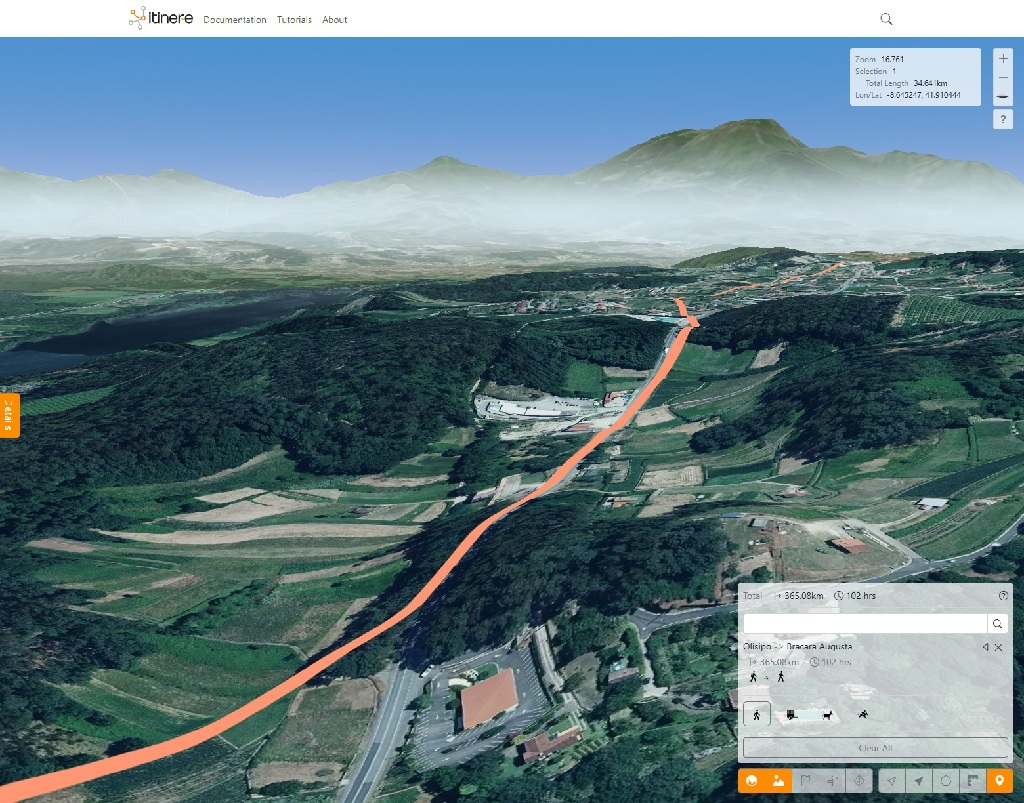This screenshot has width=1024, height=803.
Task: Click the route search input field
Action: pos(864,624)
